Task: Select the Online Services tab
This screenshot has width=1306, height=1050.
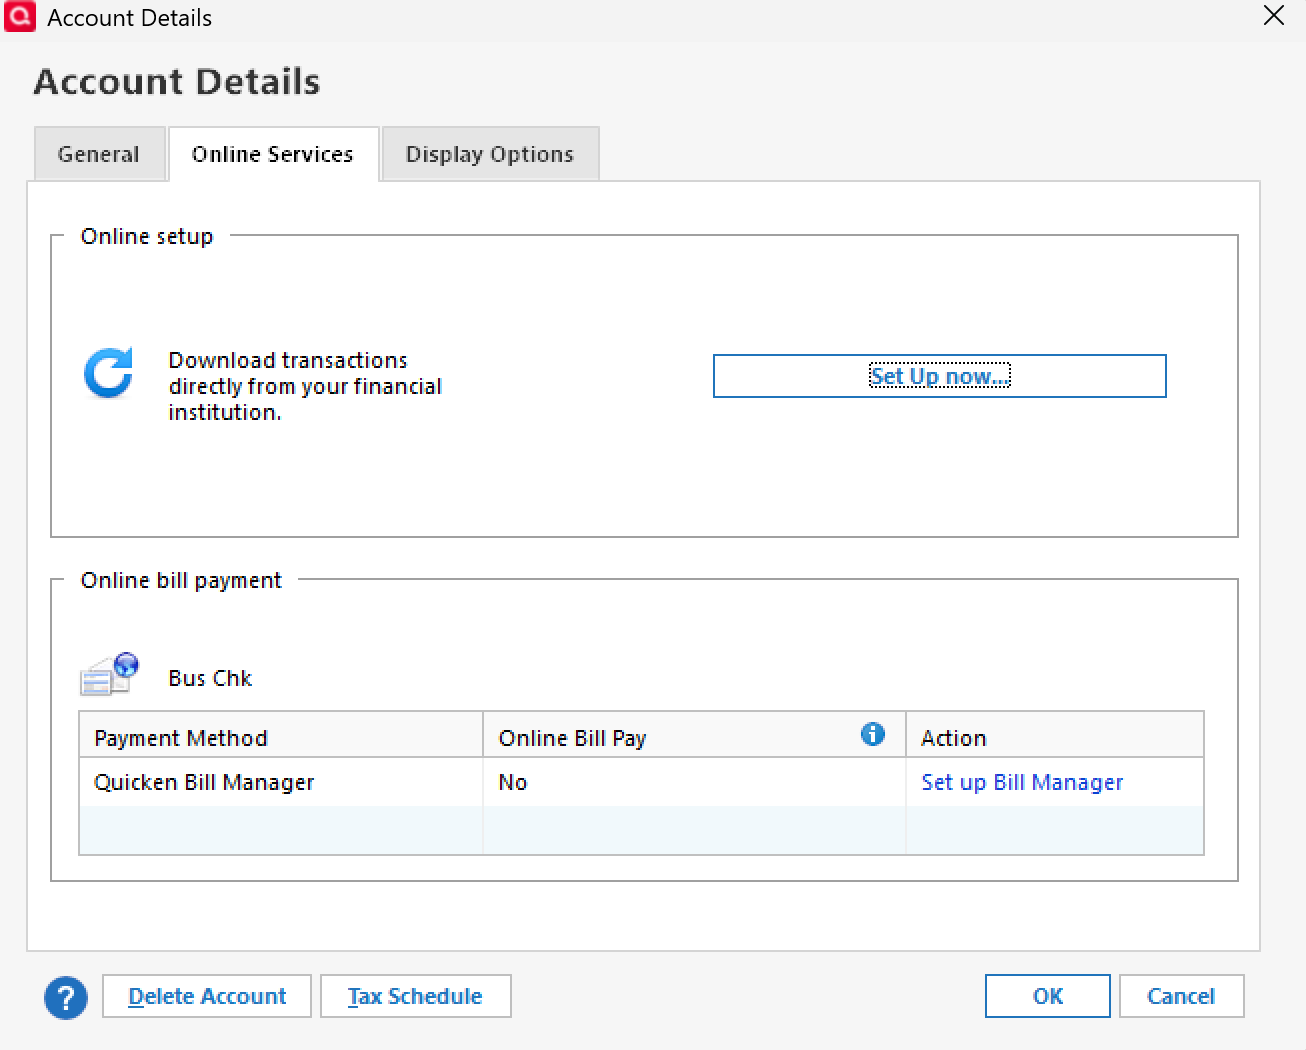Action: tap(272, 154)
